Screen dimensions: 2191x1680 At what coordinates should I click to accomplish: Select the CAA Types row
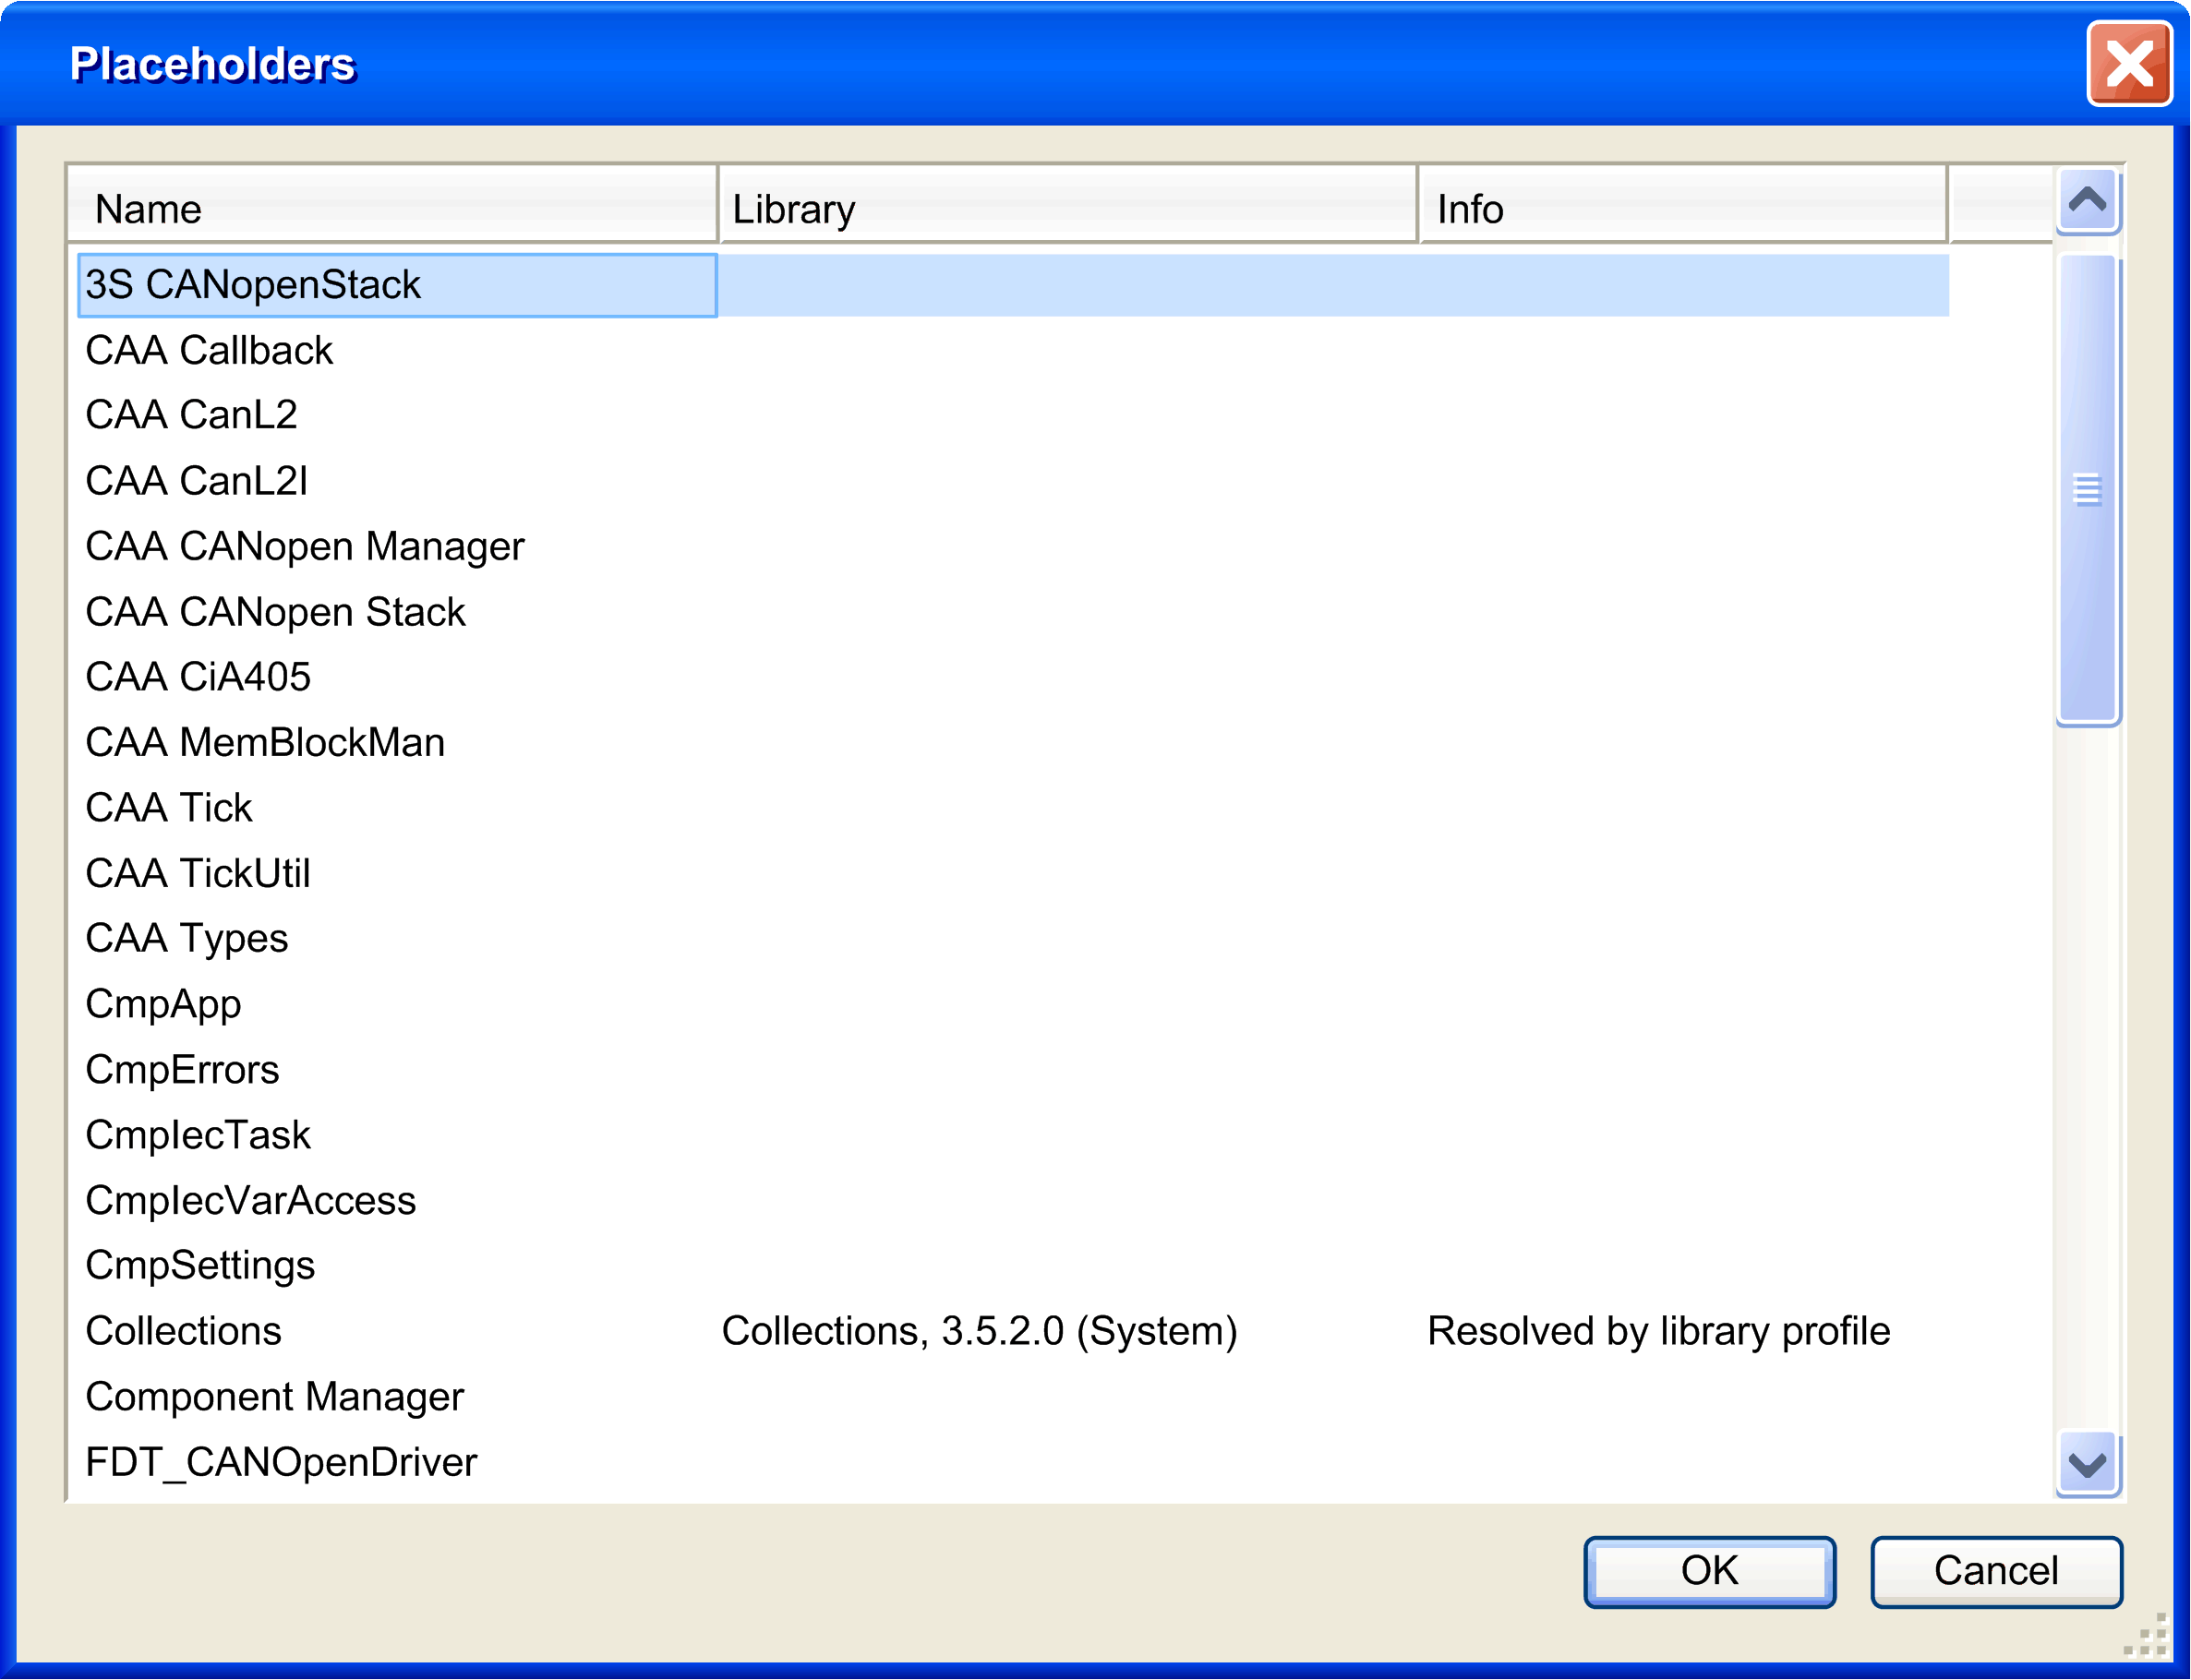pyautogui.click(x=1013, y=939)
